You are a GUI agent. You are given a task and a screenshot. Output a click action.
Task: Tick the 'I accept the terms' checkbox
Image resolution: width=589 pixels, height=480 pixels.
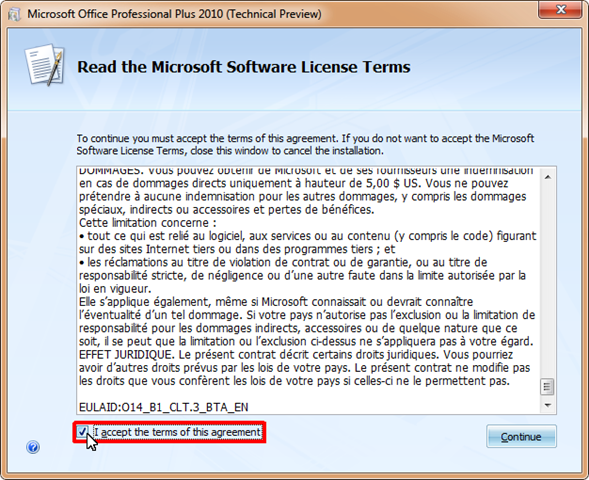pyautogui.click(x=82, y=432)
